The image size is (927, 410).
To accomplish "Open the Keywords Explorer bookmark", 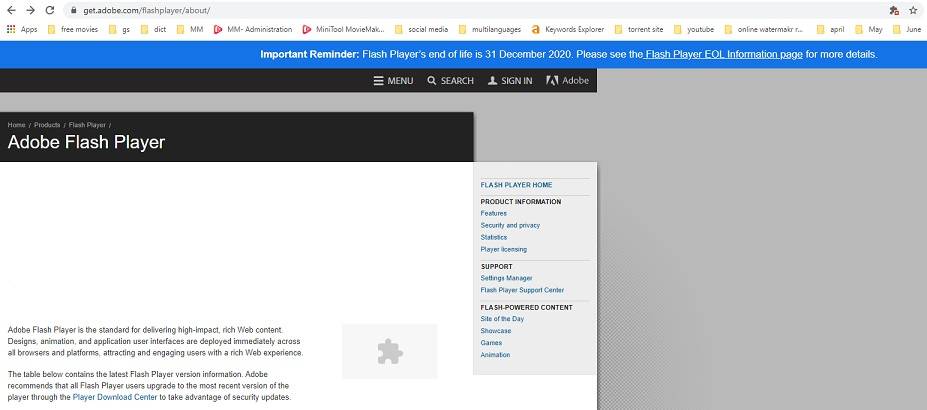I will click(567, 30).
